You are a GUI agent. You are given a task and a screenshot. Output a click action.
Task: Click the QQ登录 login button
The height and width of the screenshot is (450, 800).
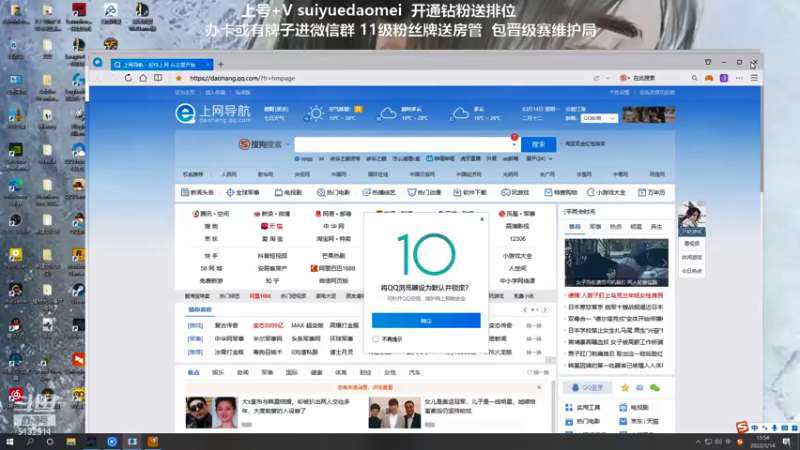click(587, 388)
